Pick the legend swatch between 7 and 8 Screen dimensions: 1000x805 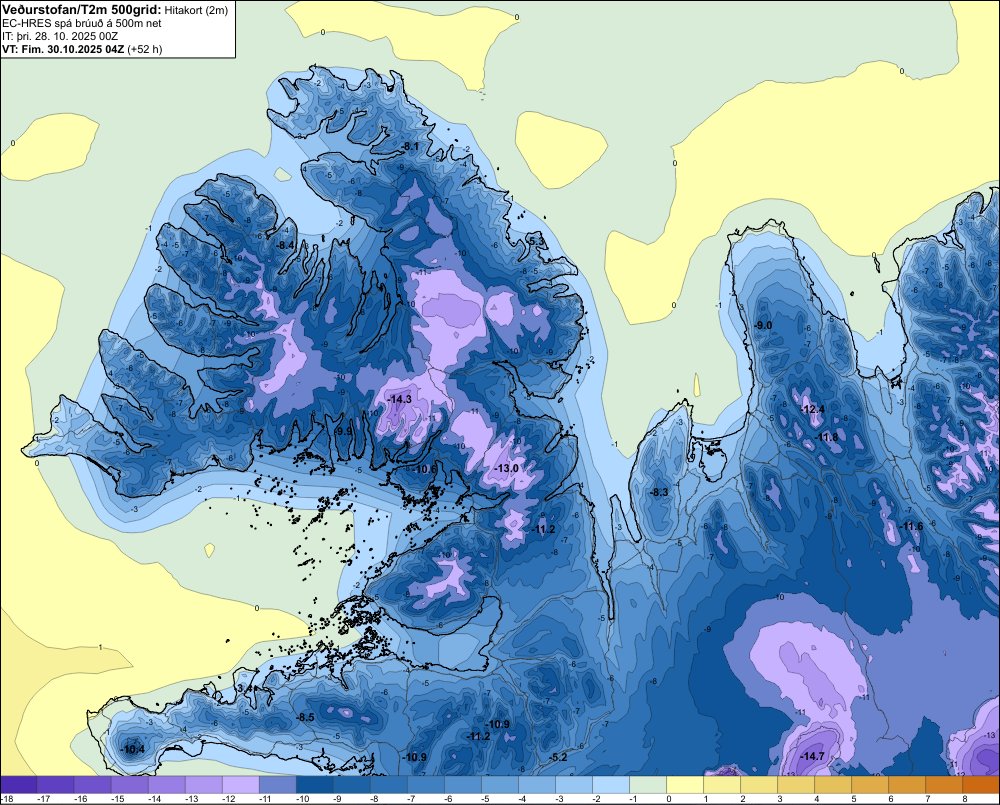pyautogui.click(x=943, y=785)
